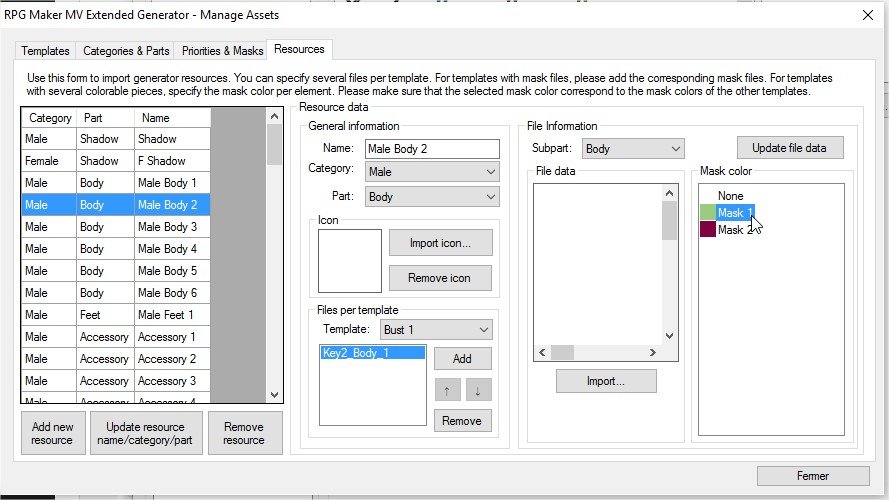Select the F Shadow resource row

116,161
